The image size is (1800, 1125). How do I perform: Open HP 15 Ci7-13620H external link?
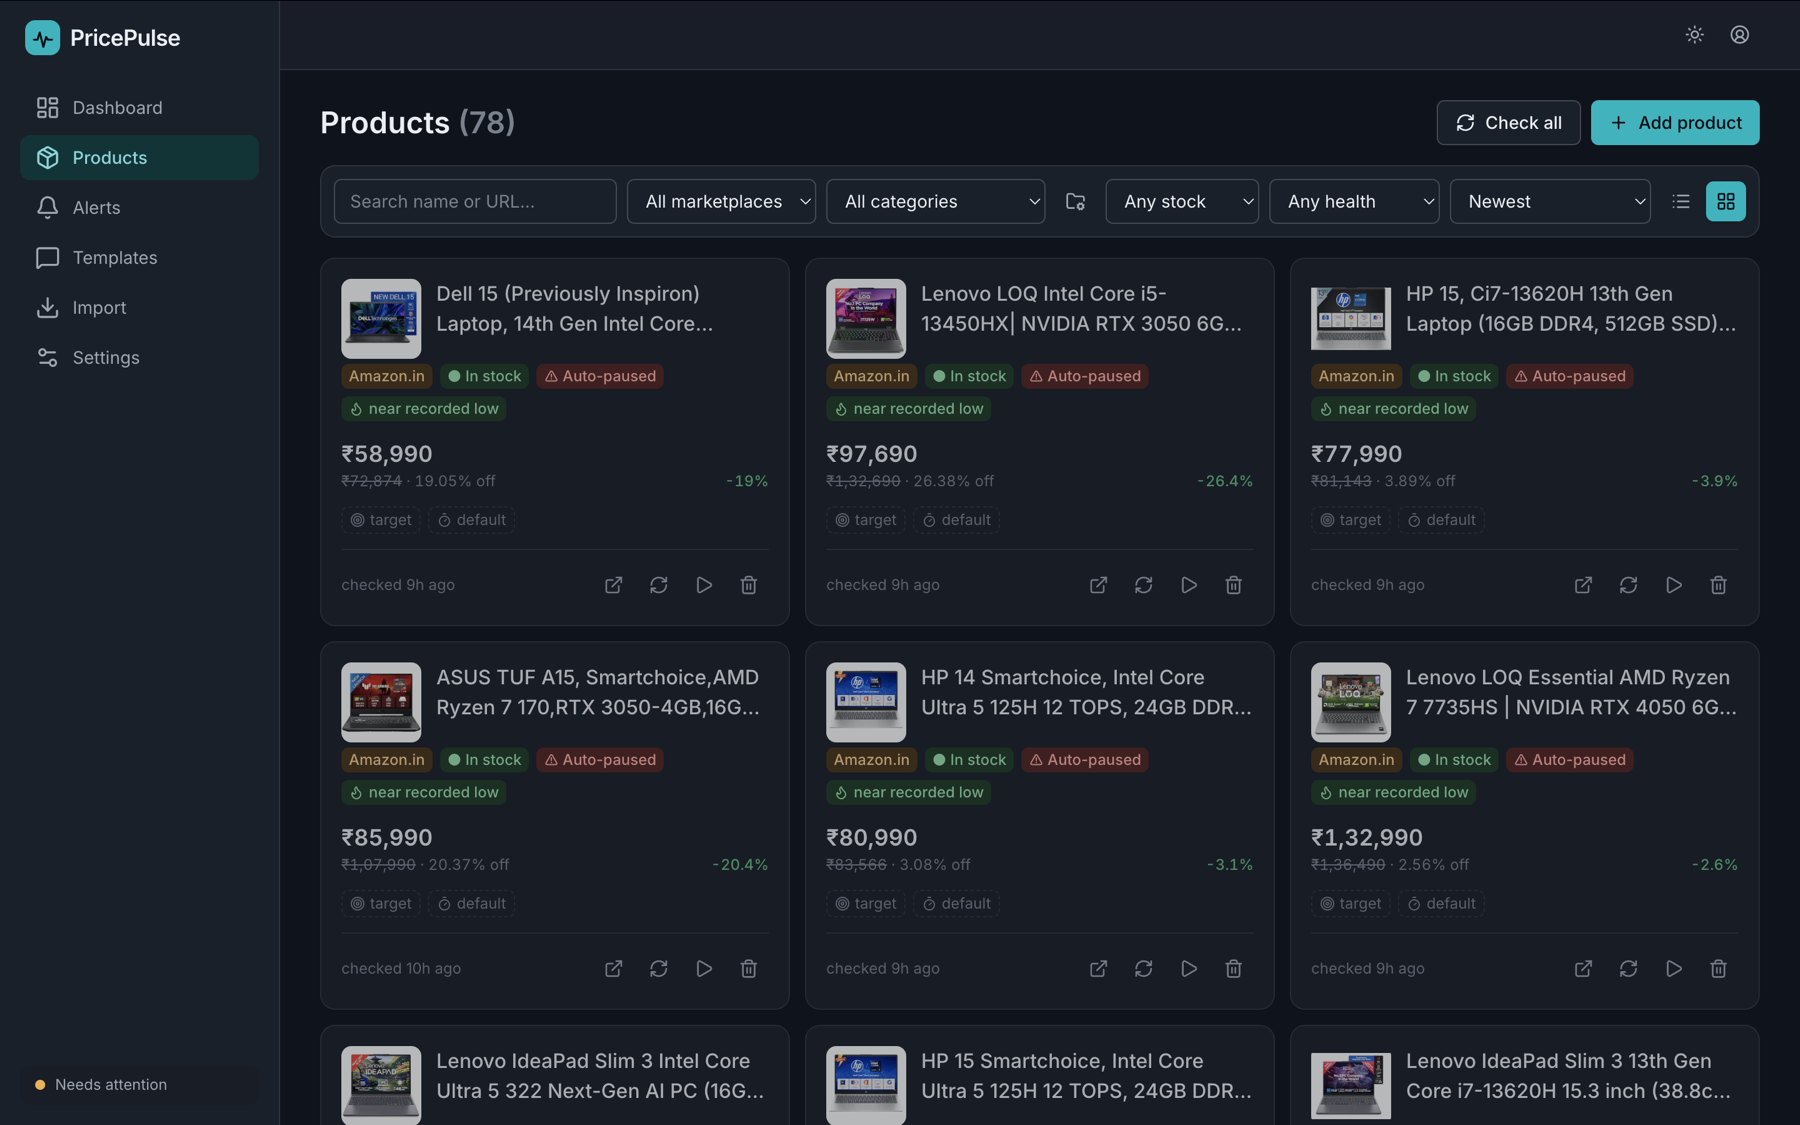pos(1584,585)
